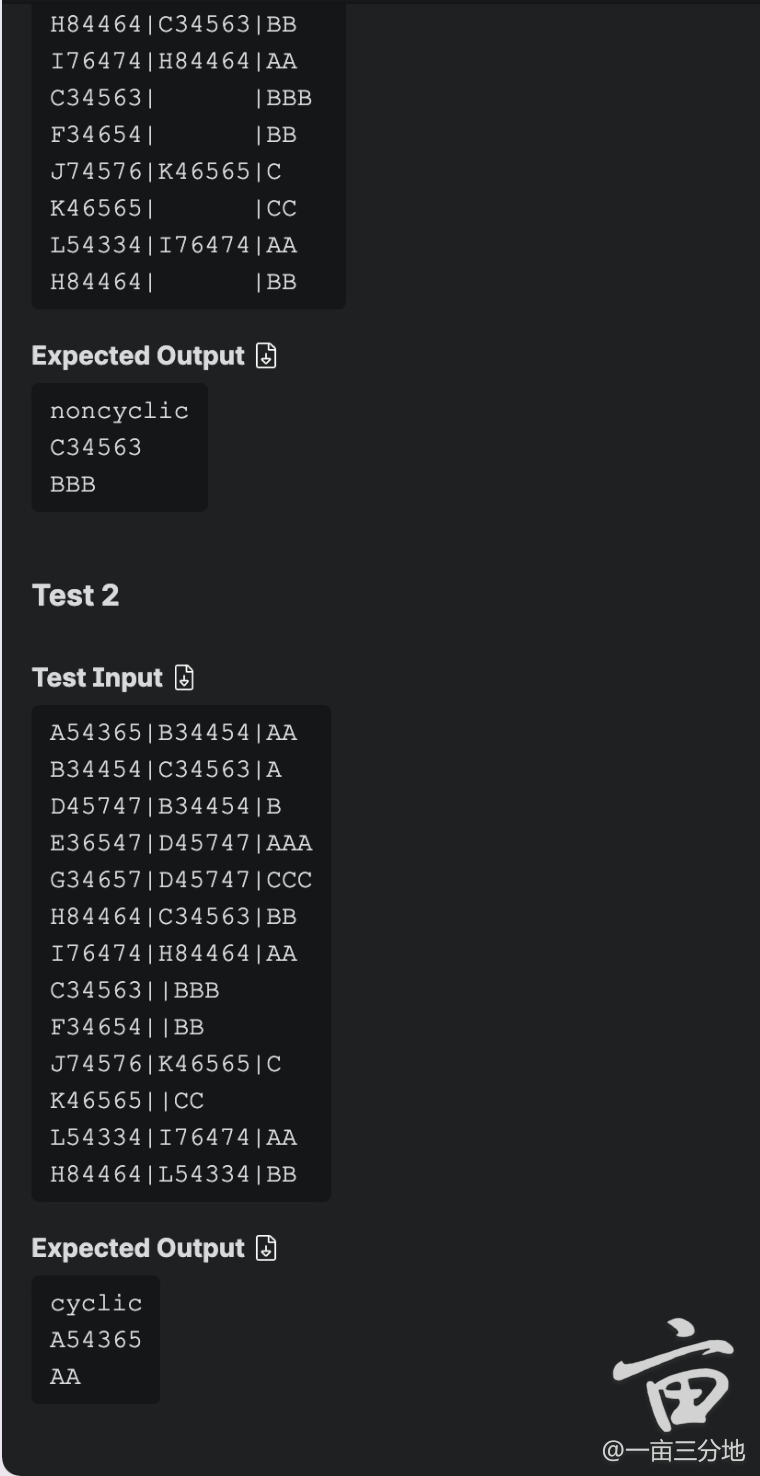Click the K46565||CC input line
The height and width of the screenshot is (1476, 760).
[x=127, y=1101]
